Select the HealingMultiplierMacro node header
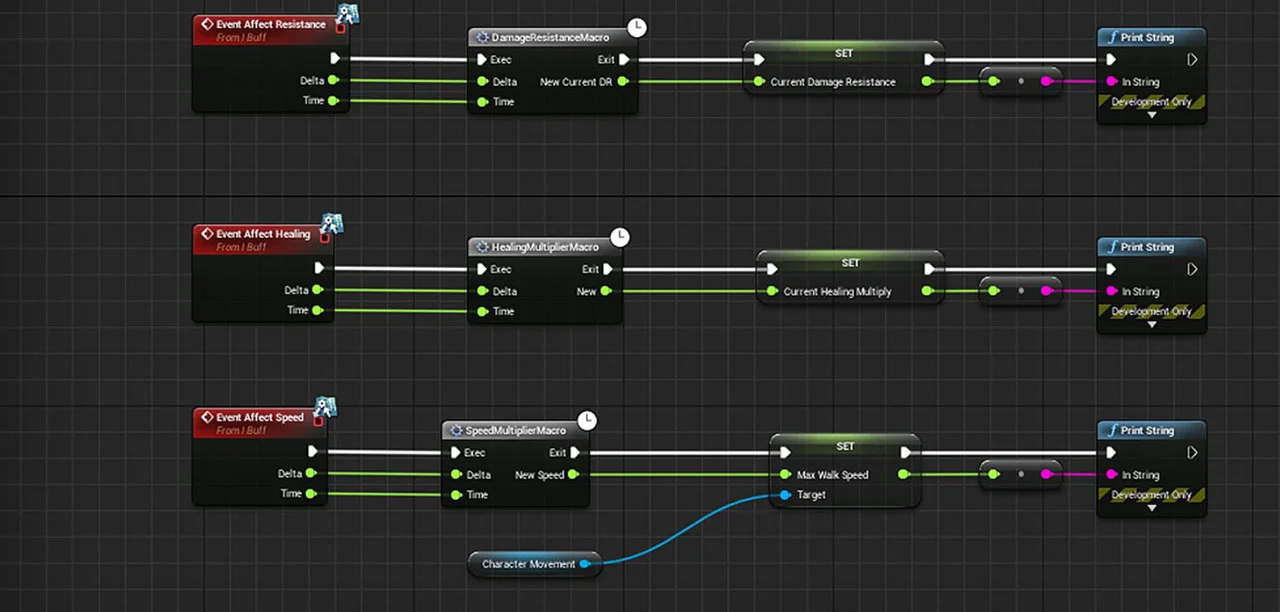The height and width of the screenshot is (612, 1280). [545, 247]
